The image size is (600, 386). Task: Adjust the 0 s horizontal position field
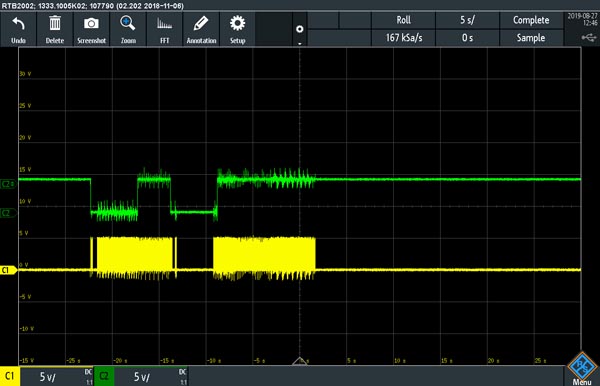[467, 37]
